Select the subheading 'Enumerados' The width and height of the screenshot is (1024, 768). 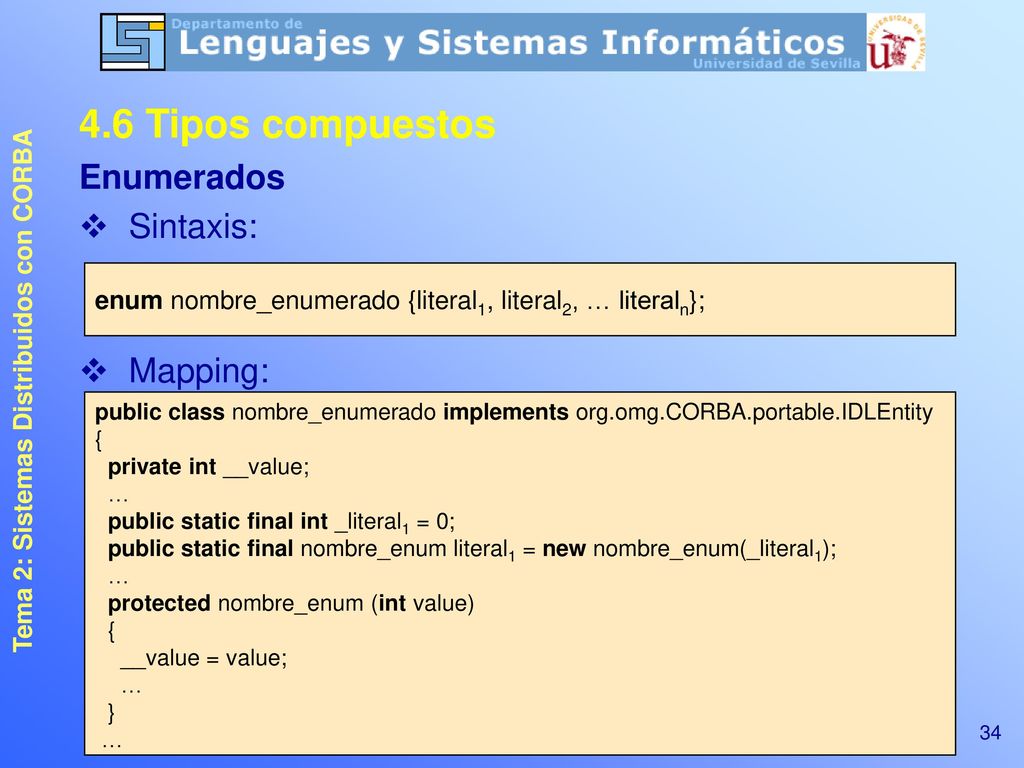(182, 177)
